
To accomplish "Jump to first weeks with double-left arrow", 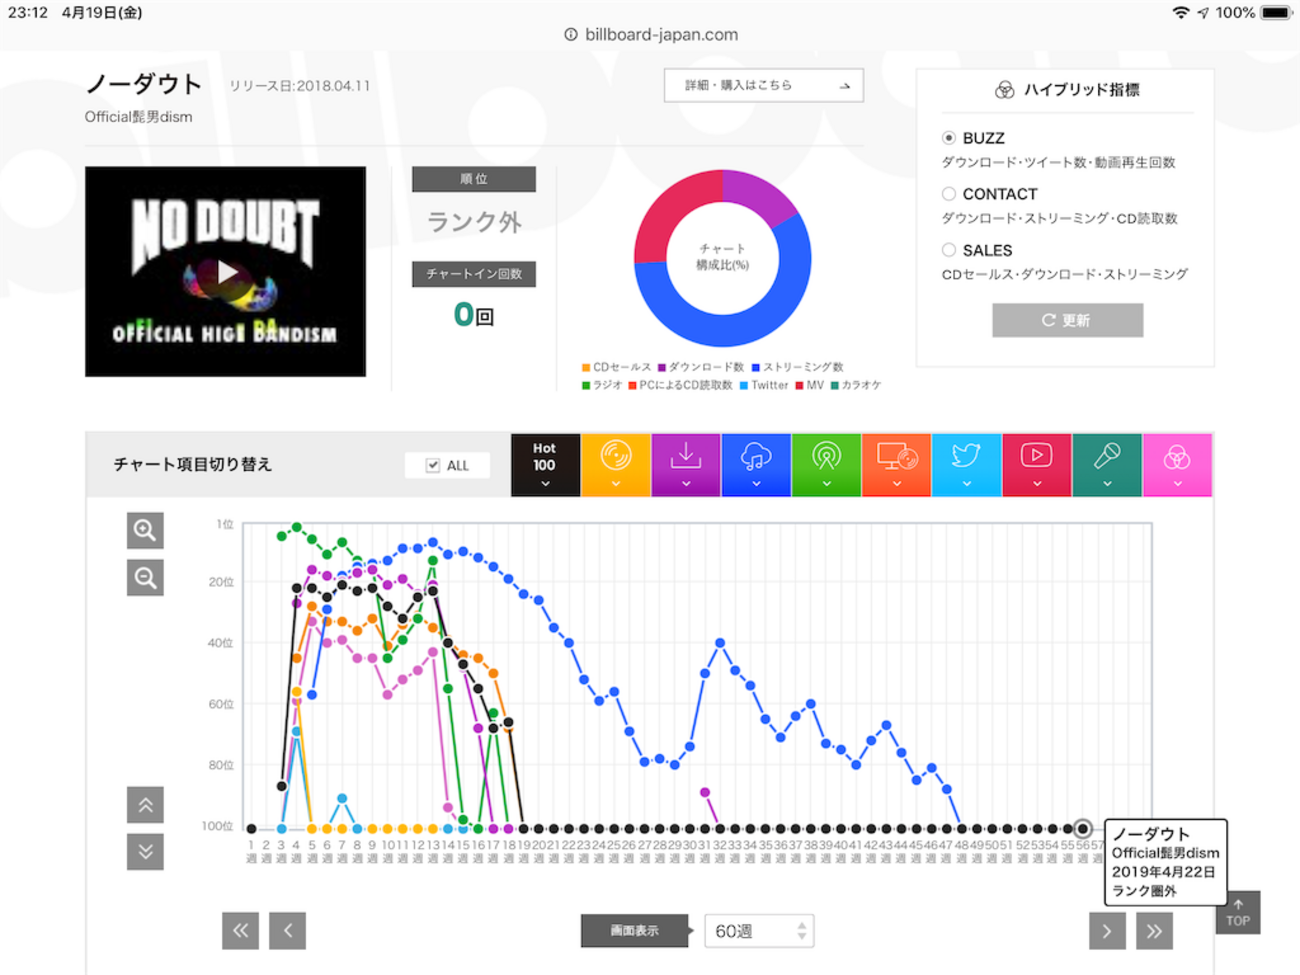I will pos(240,930).
